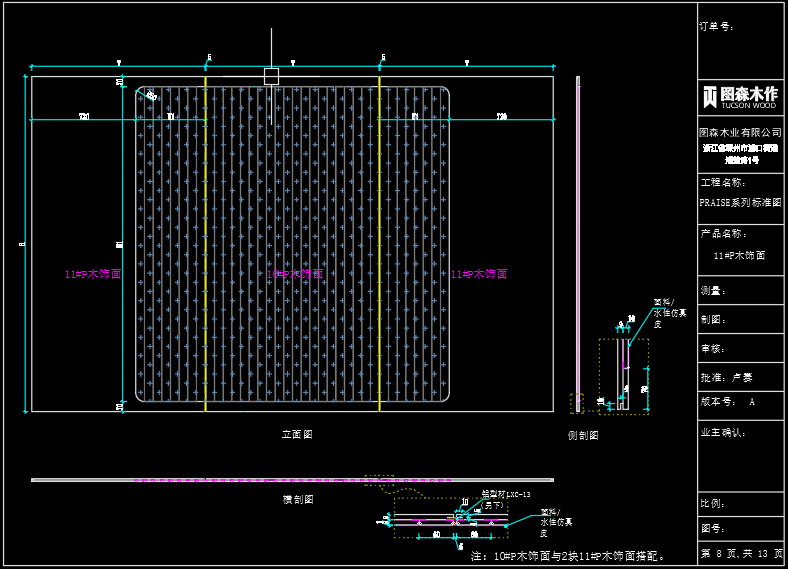
Task: Click the 立面图 view title
Action: (297, 435)
